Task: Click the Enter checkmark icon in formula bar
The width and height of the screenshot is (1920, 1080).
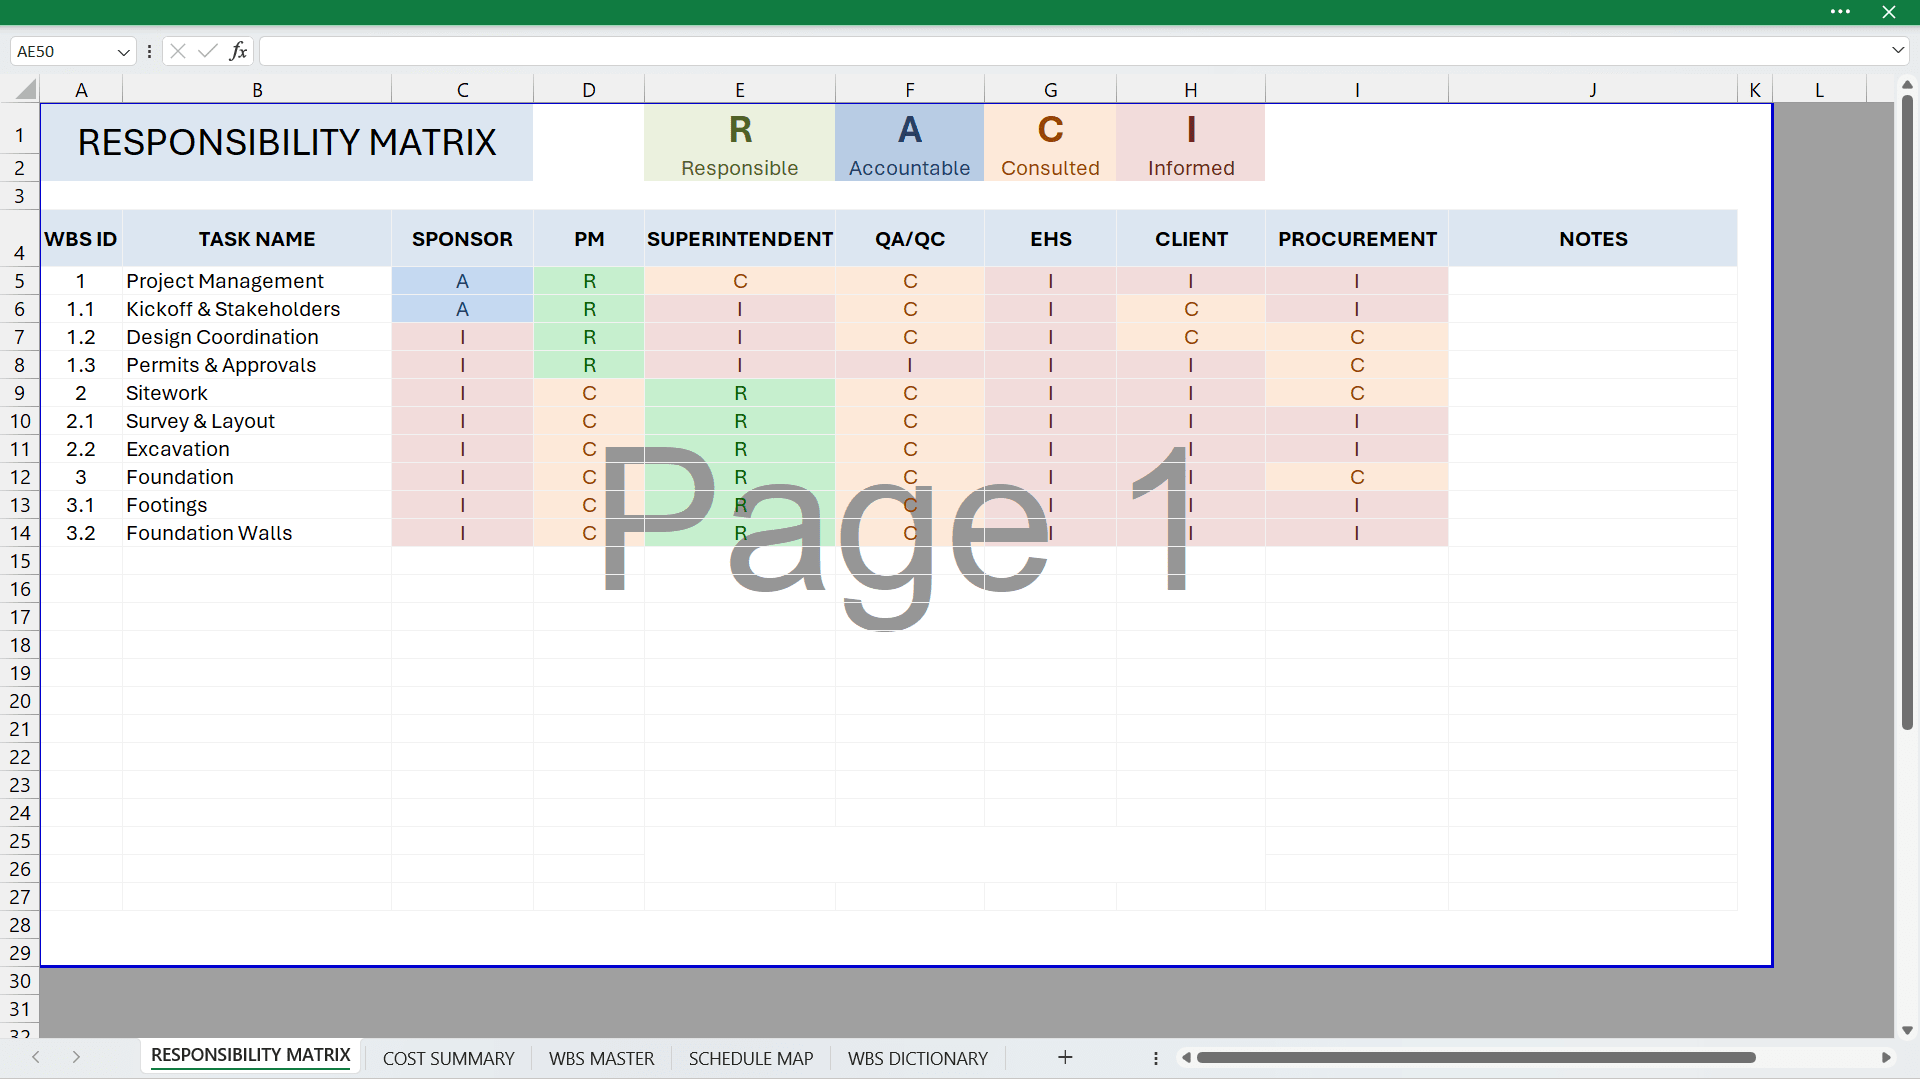Action: [x=208, y=51]
